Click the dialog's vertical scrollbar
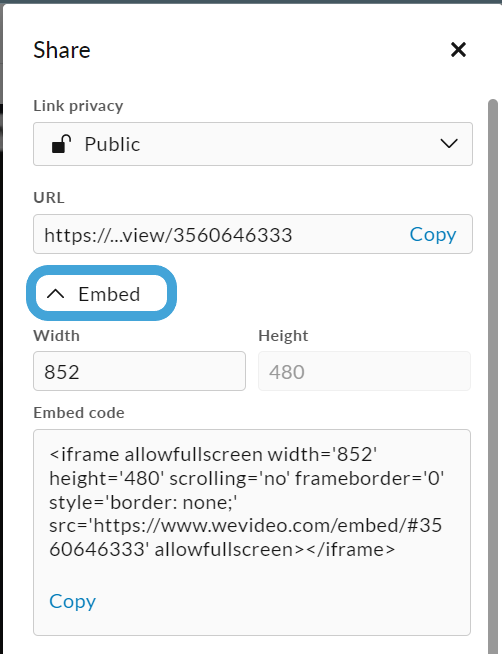Image resolution: width=502 pixels, height=654 pixels. (x=492, y=375)
